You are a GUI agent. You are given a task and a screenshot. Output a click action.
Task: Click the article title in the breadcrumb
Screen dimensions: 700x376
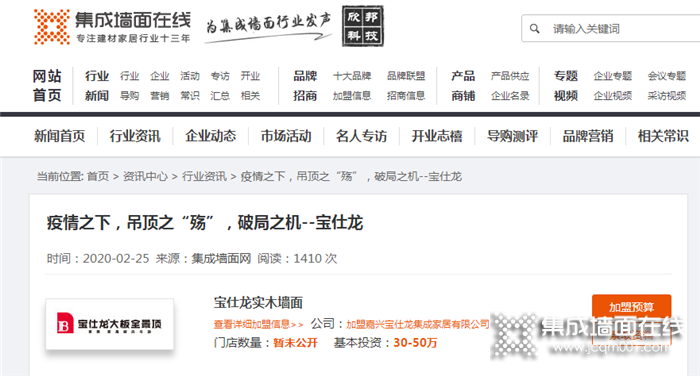click(351, 176)
